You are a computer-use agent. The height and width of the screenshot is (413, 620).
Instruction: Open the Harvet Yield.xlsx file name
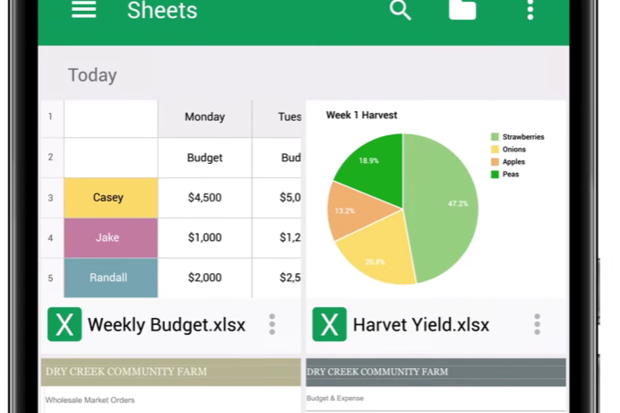pos(421,325)
